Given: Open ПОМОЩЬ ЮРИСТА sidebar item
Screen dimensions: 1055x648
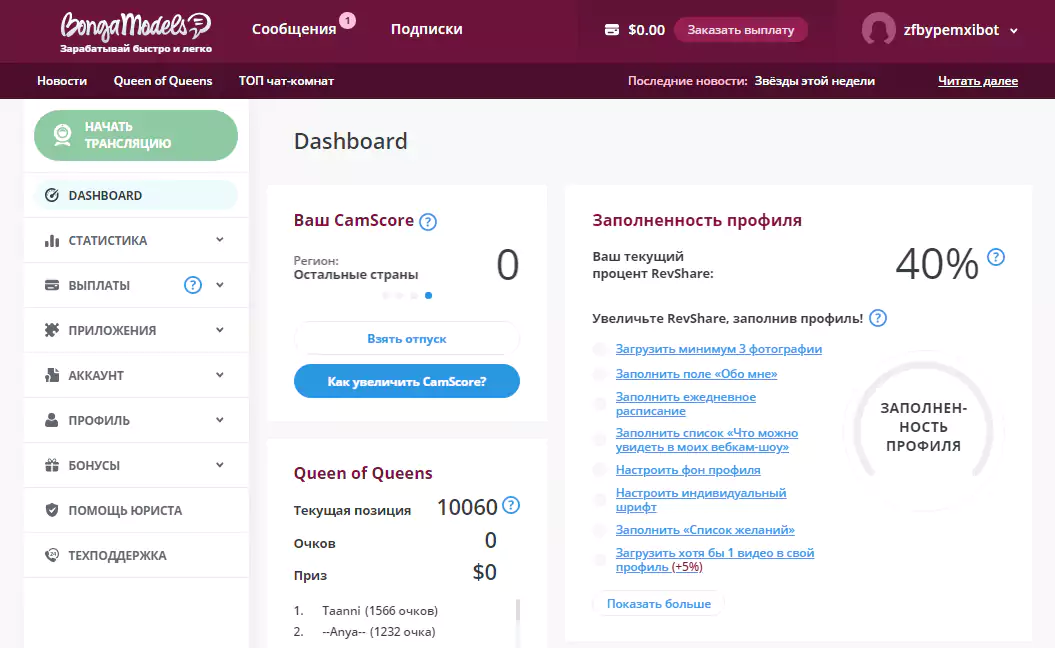Looking at the screenshot, I should 136,510.
